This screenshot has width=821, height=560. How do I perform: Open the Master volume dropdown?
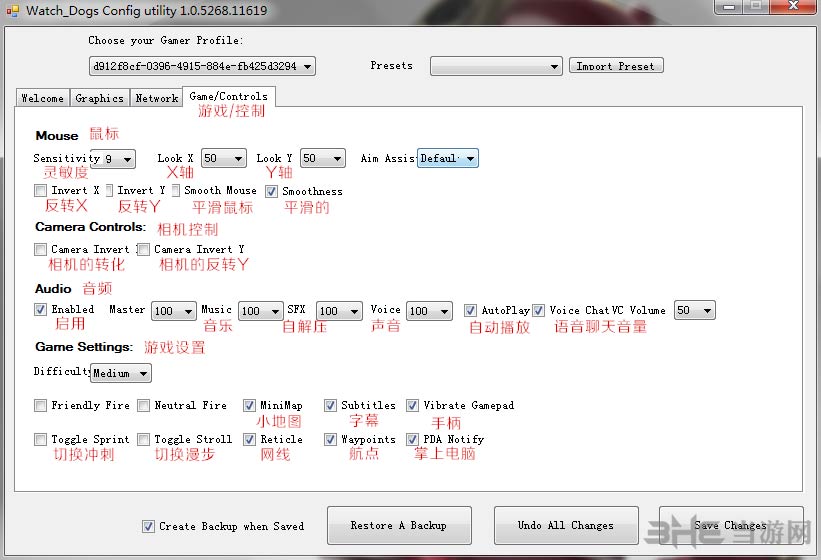[x=174, y=311]
